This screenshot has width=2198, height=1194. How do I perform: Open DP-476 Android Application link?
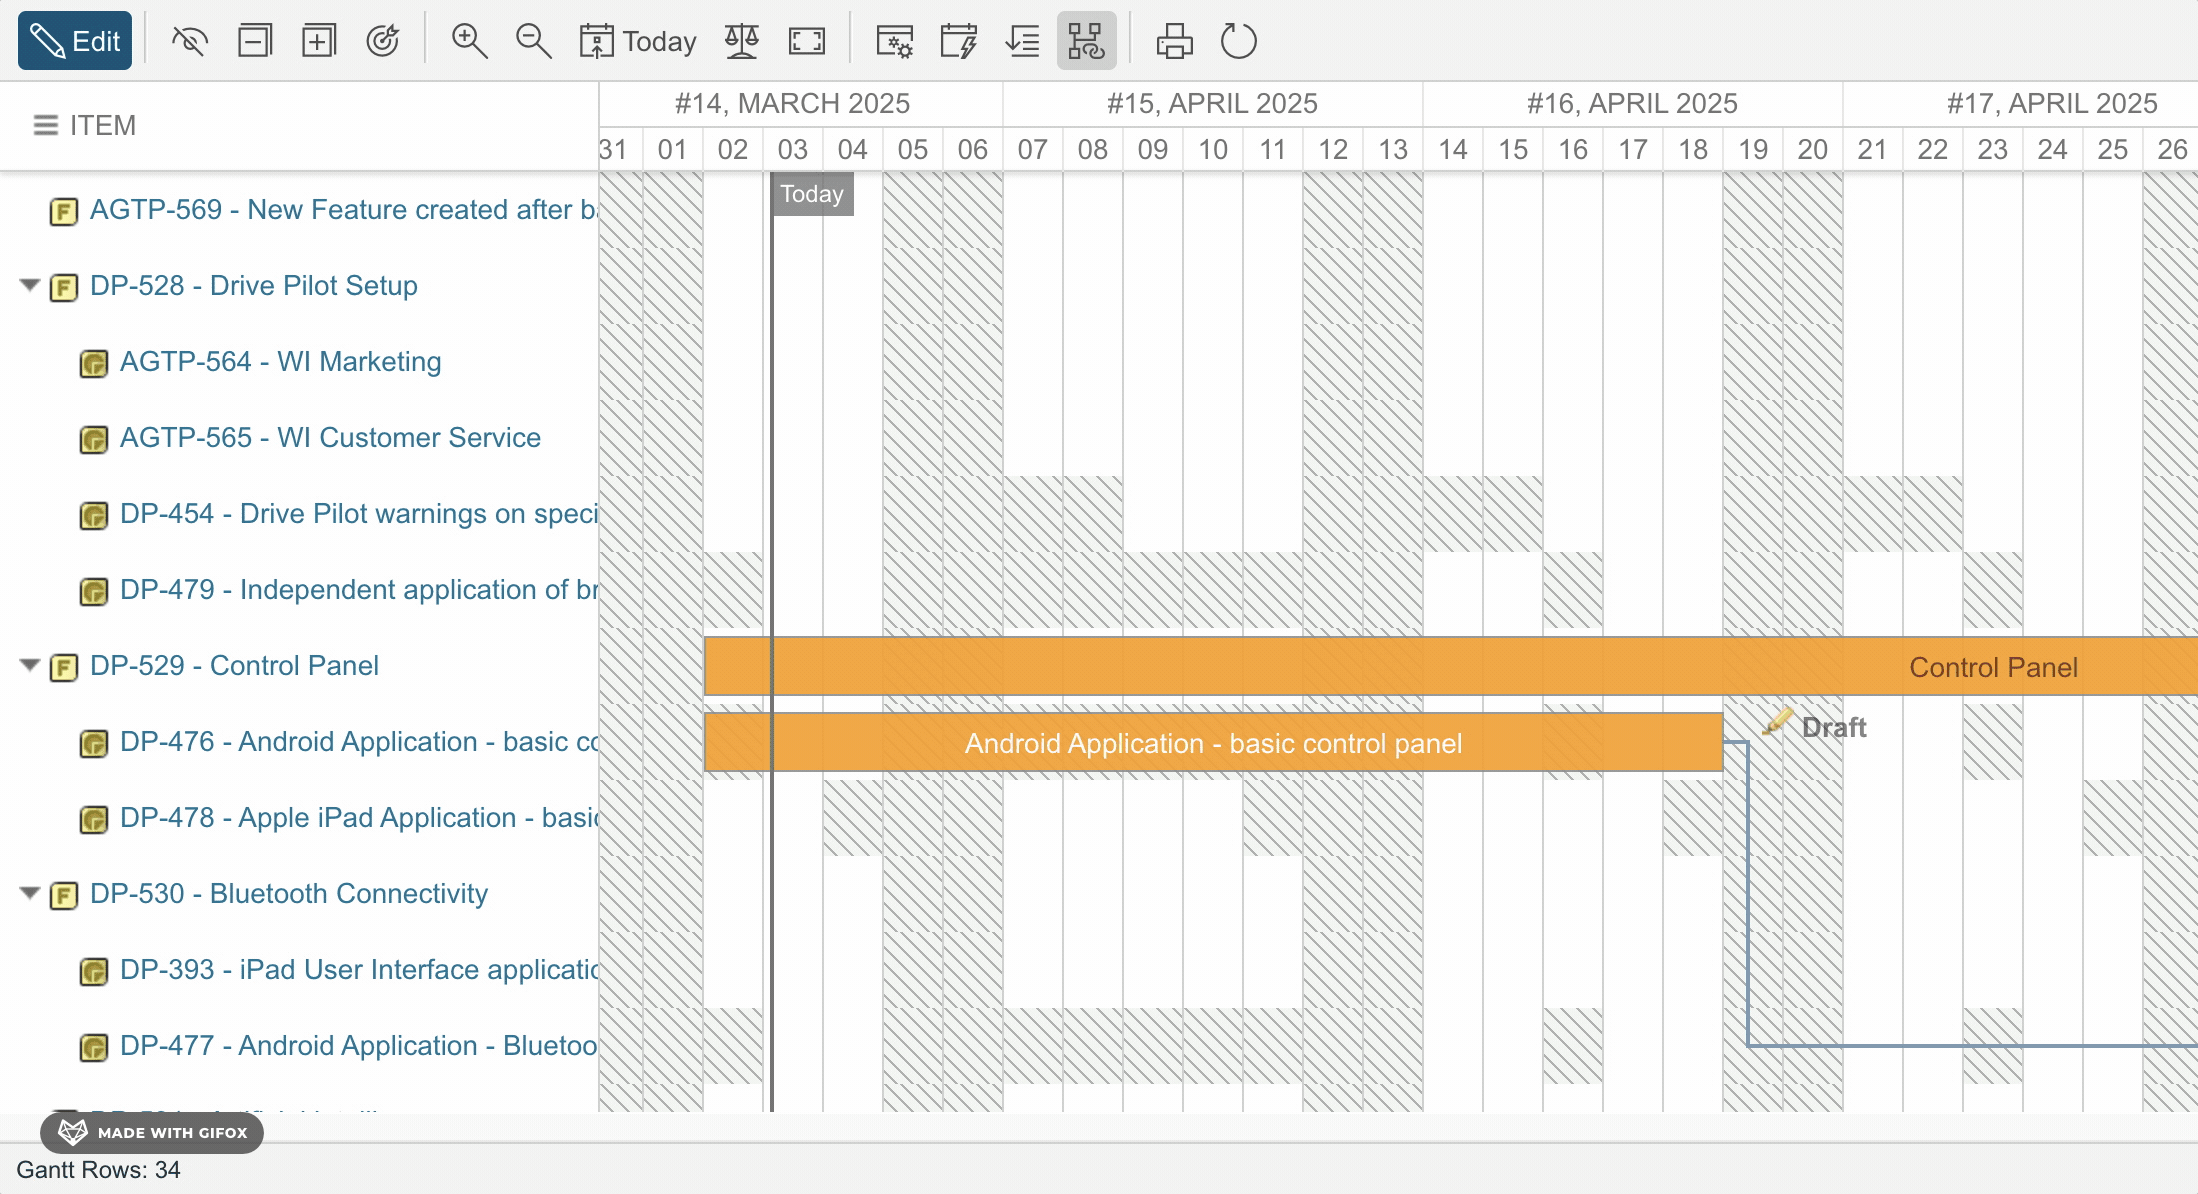click(x=358, y=742)
